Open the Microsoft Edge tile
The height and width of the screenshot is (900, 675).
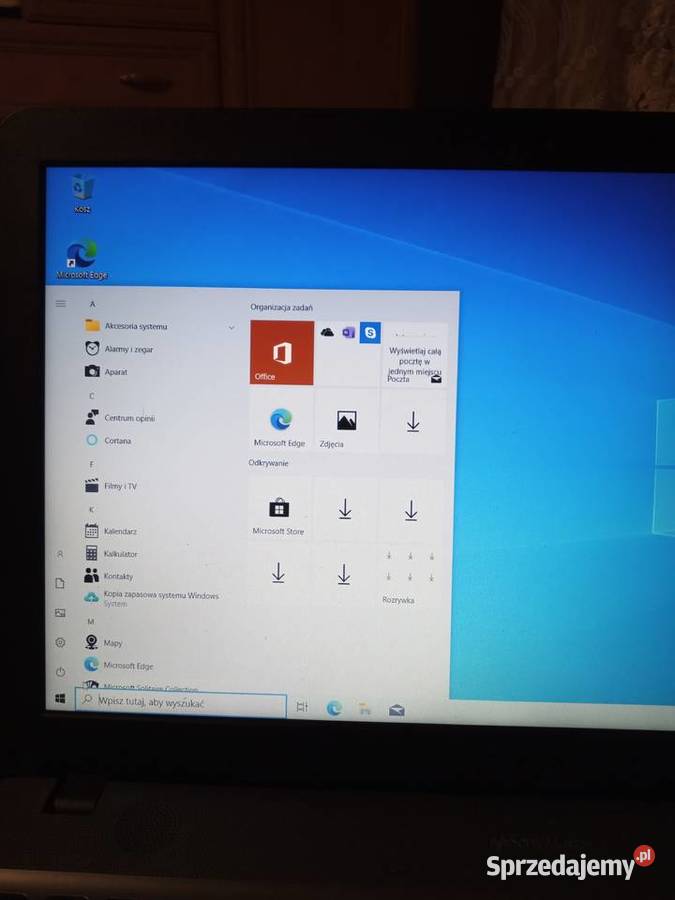280,421
